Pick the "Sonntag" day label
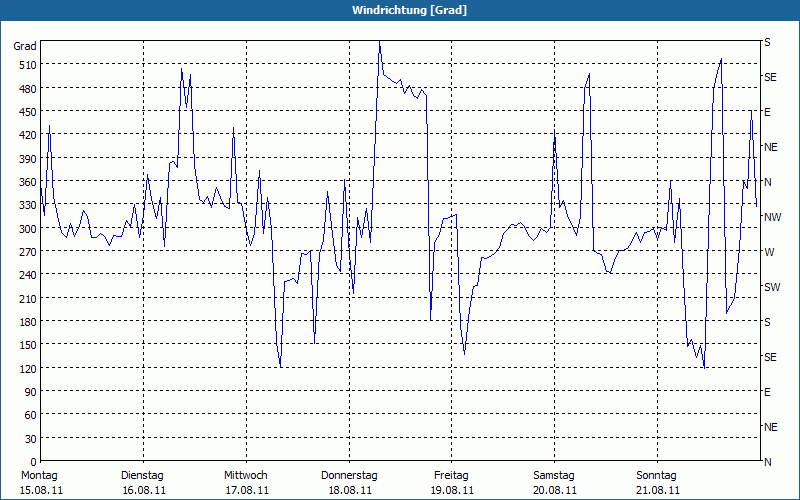Image resolution: width=800 pixels, height=500 pixels. [656, 476]
